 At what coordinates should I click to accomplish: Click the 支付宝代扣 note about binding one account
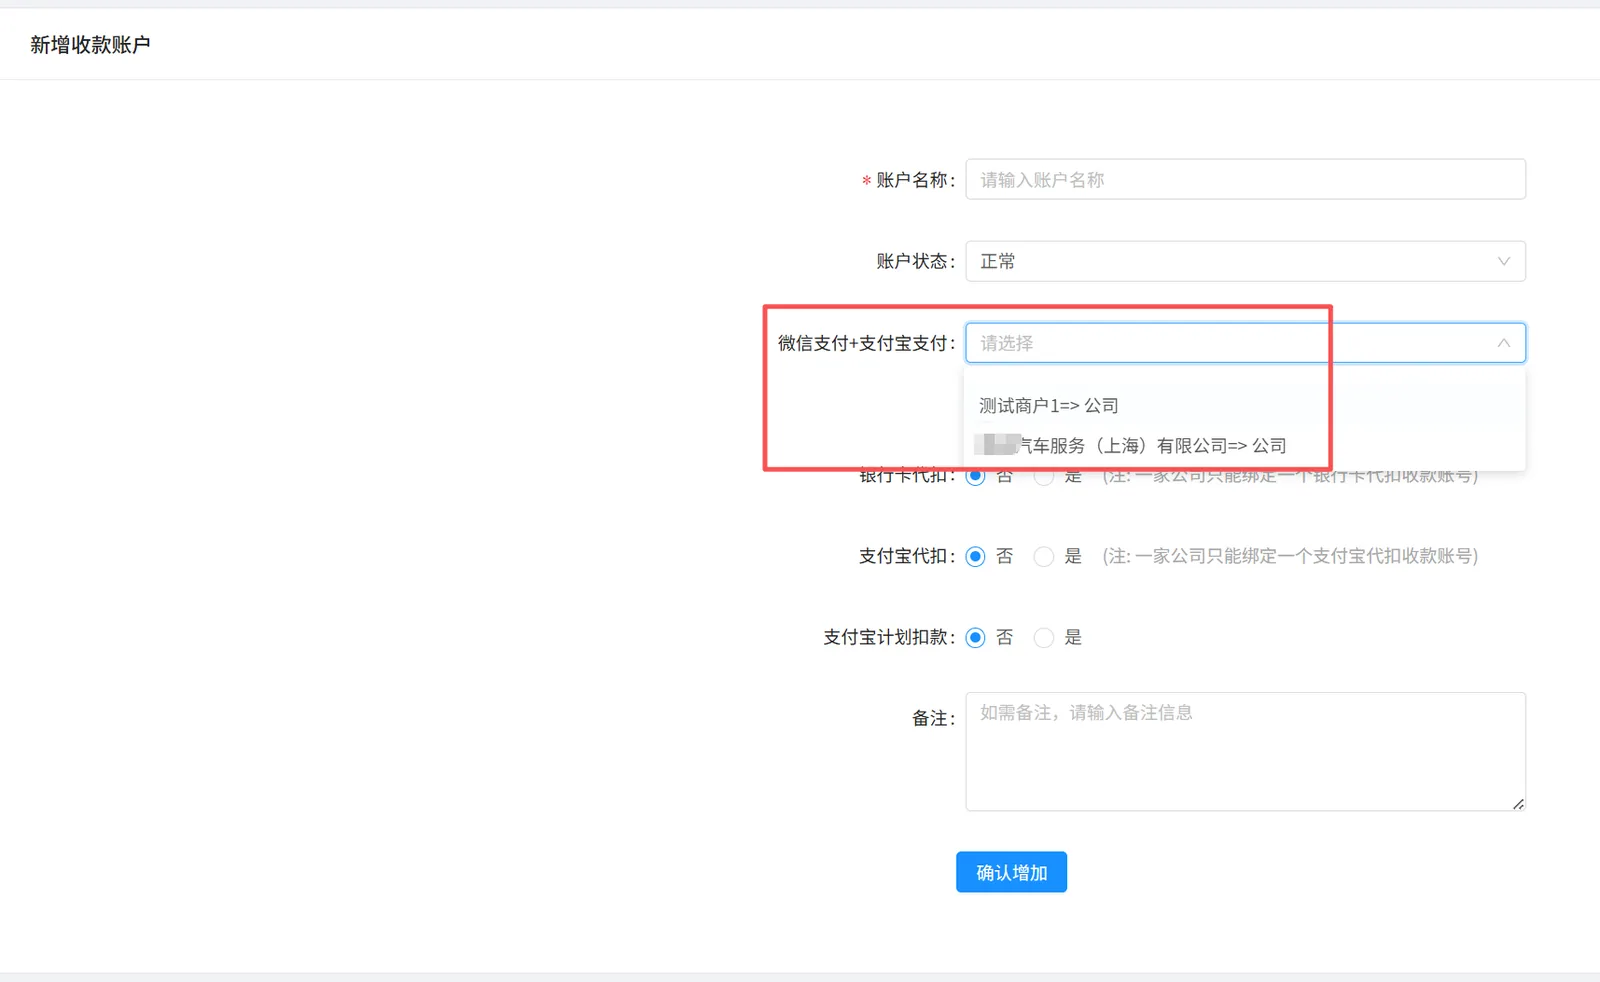(1290, 556)
